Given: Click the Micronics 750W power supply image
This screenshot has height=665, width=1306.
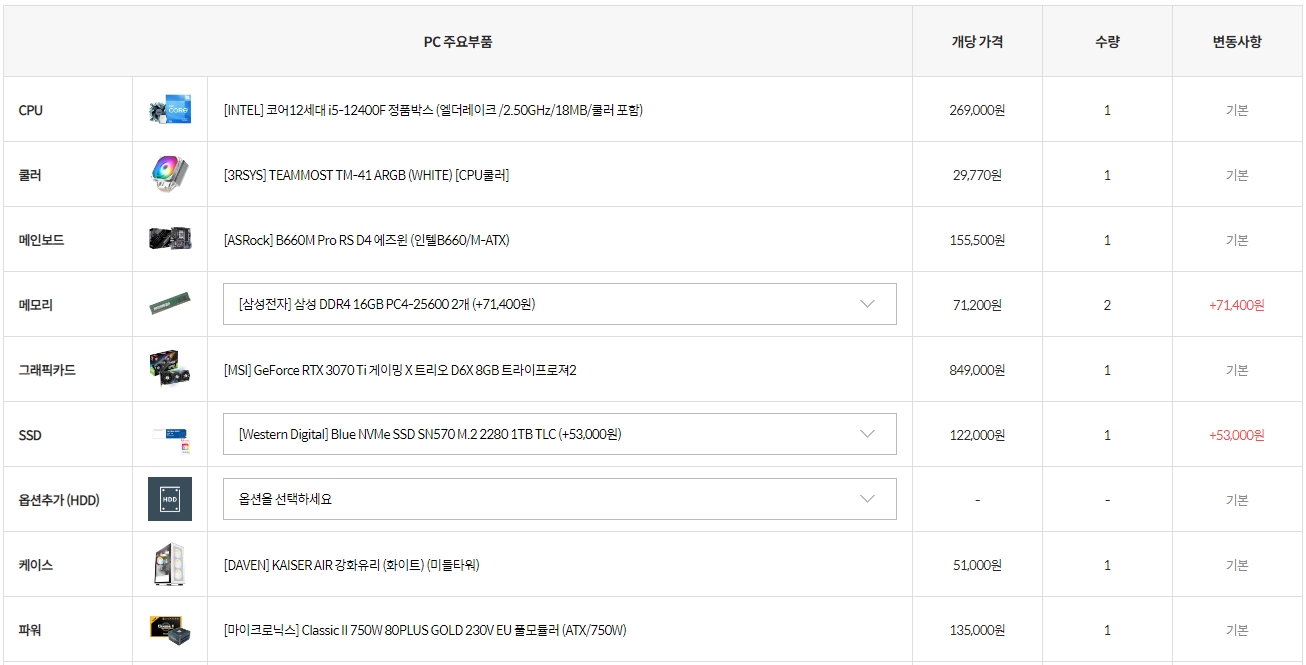Looking at the screenshot, I should coord(169,630).
